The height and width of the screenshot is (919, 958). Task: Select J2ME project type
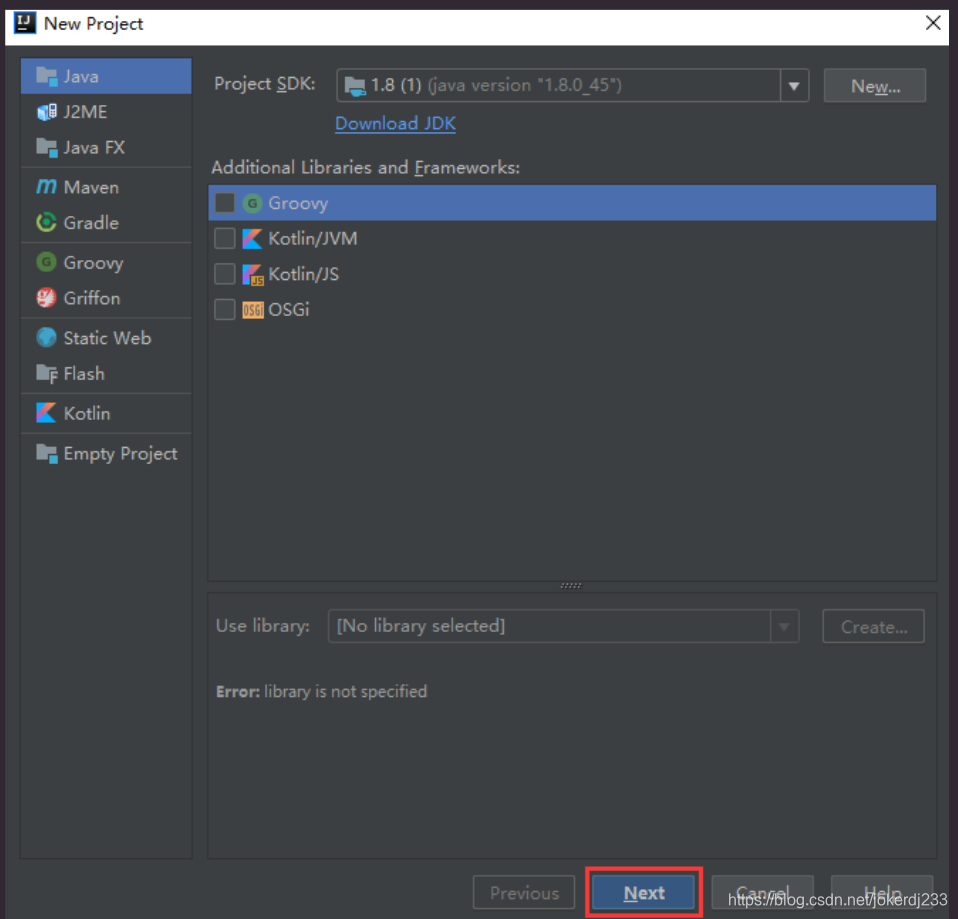106,112
